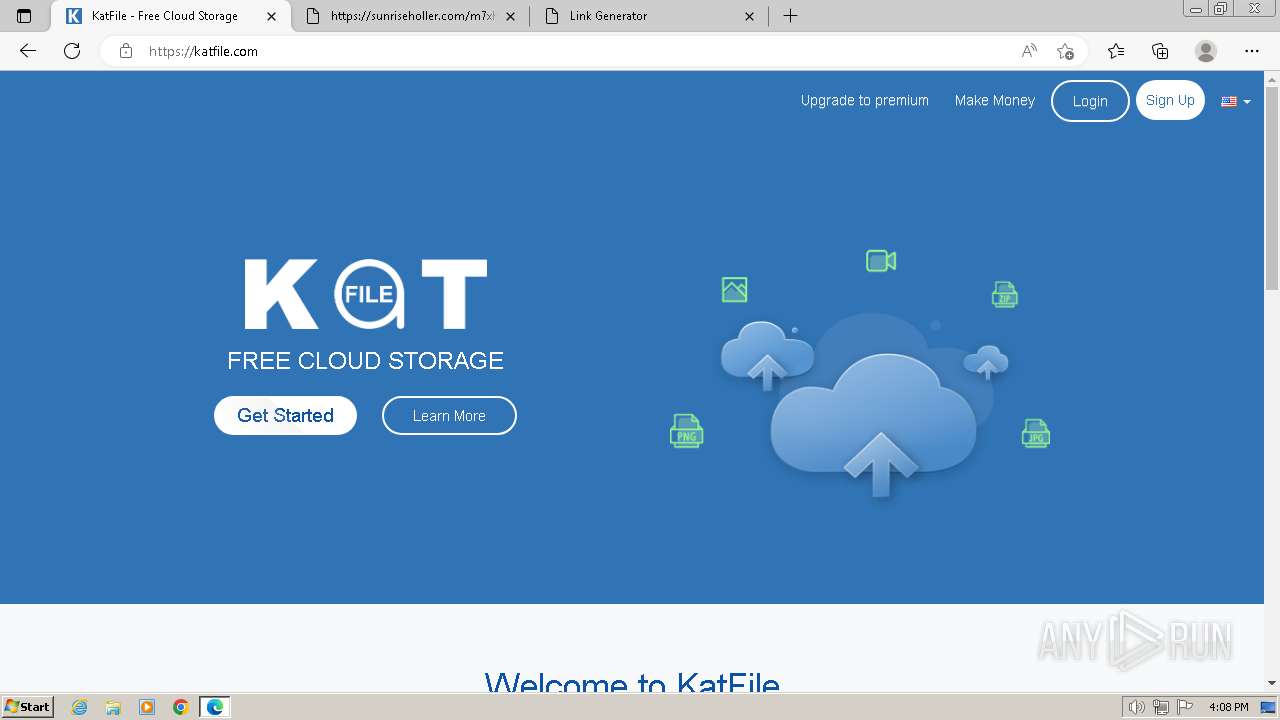Add this page to favorites

[x=1066, y=51]
